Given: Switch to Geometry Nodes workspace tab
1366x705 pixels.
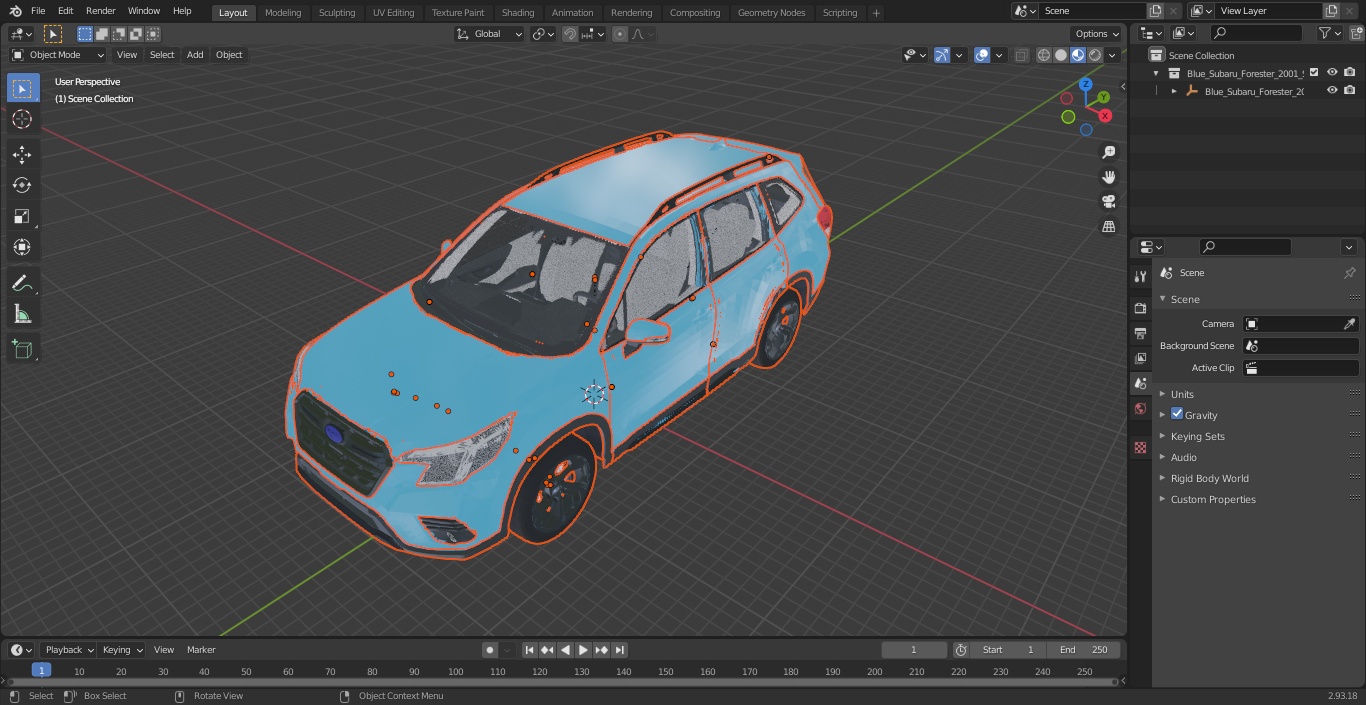Looking at the screenshot, I should point(771,13).
